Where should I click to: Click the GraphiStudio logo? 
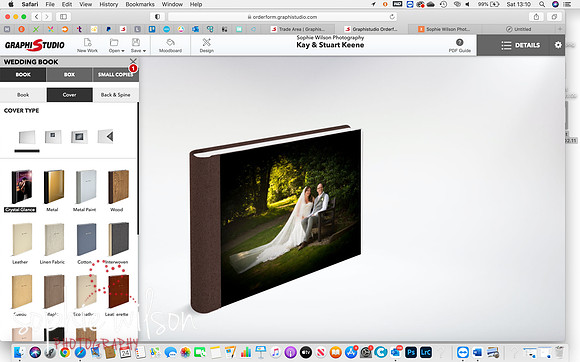click(35, 45)
